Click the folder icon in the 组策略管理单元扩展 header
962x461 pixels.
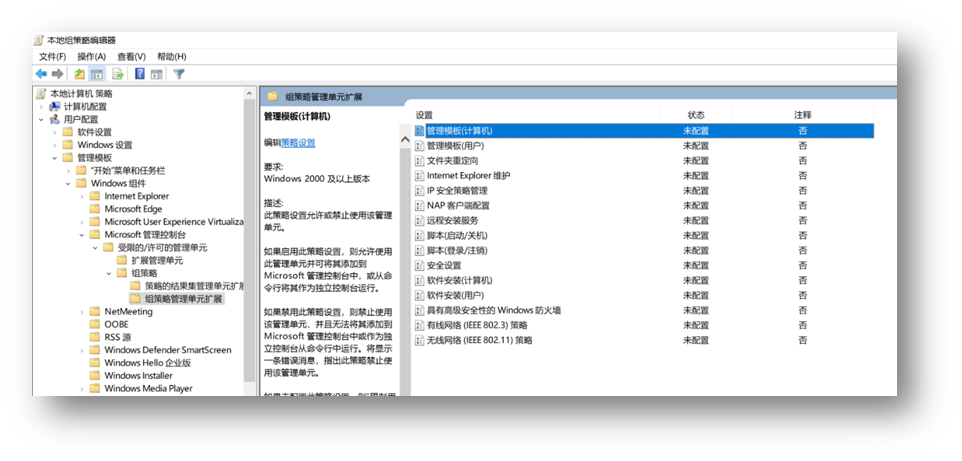[x=272, y=96]
